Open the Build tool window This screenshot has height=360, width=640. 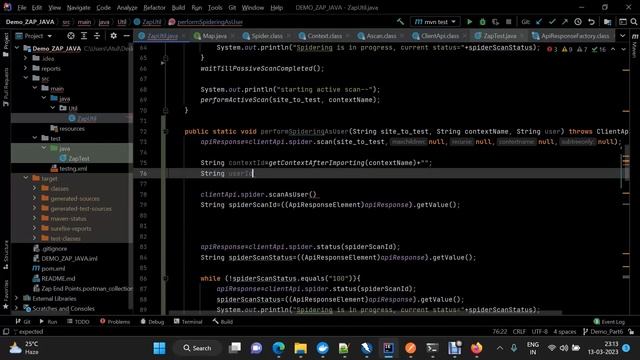click(x=223, y=322)
